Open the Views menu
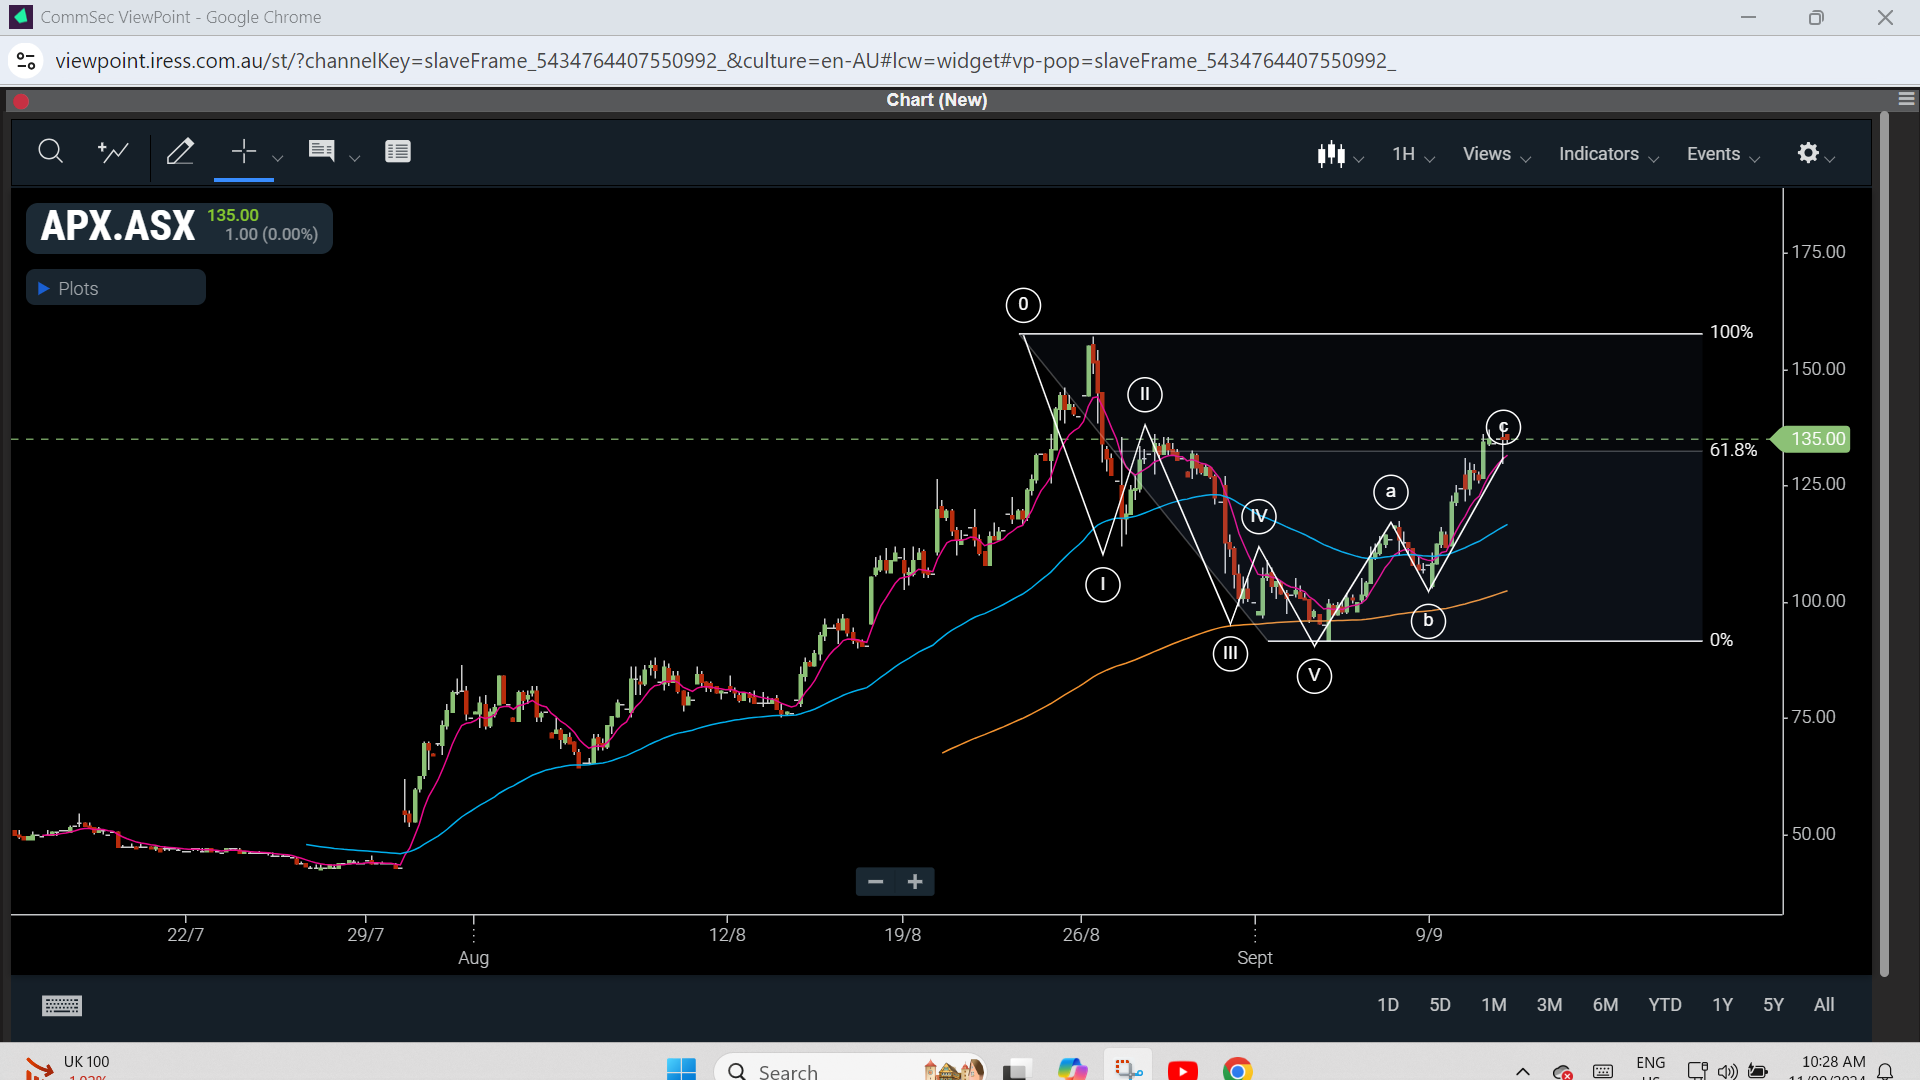 pos(1496,154)
